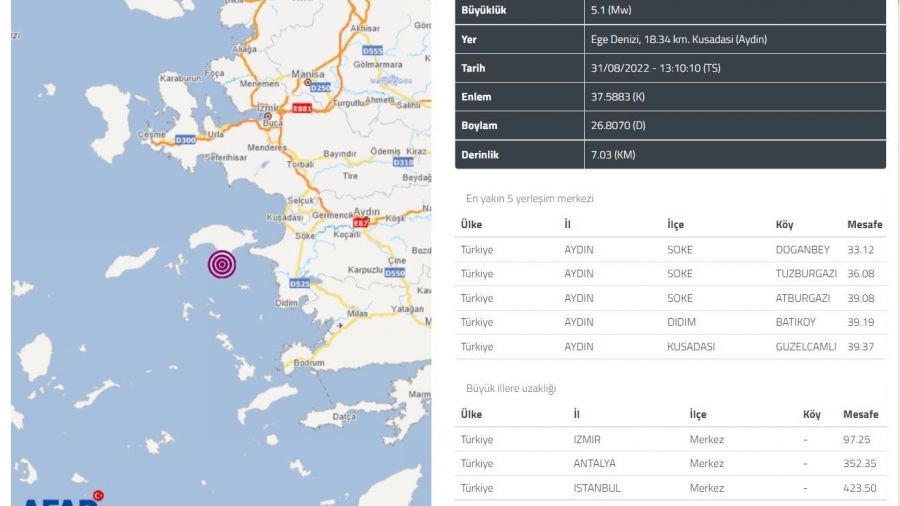Image resolution: width=900 pixels, height=506 pixels.
Task: Click the D310 road shield near Kiraz
Action: pyautogui.click(x=403, y=161)
